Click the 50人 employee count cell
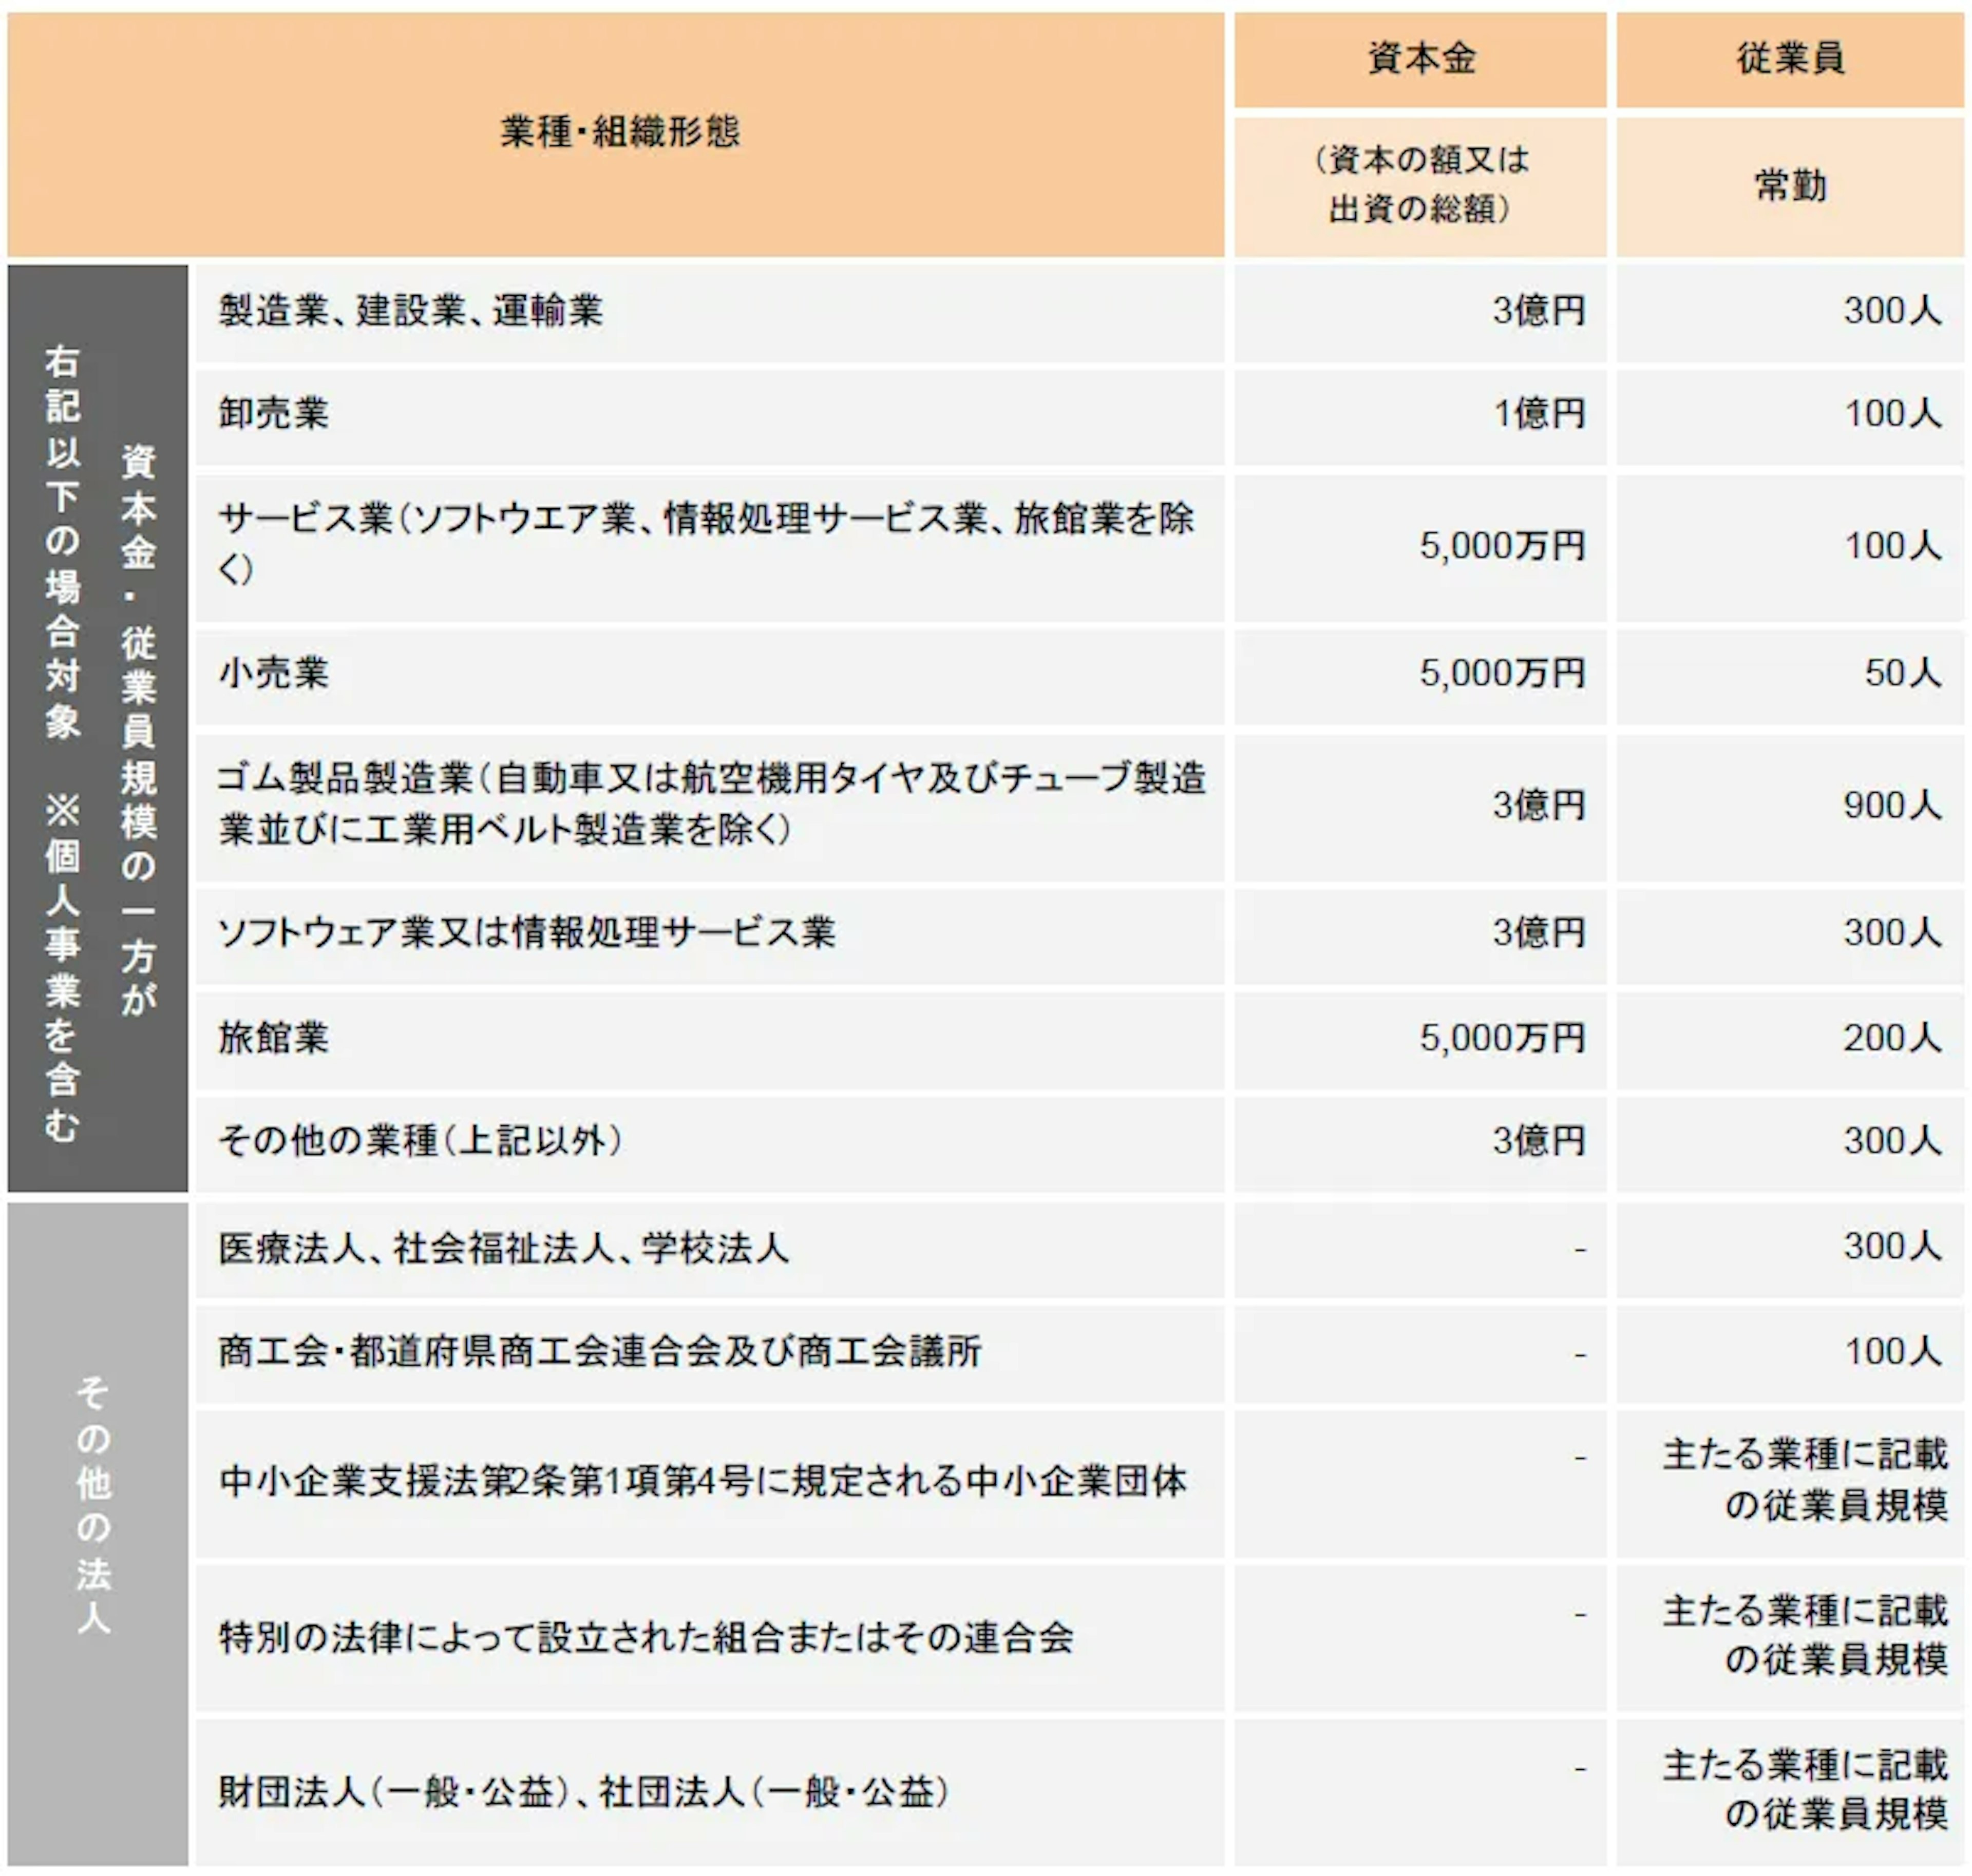 (x=1901, y=673)
